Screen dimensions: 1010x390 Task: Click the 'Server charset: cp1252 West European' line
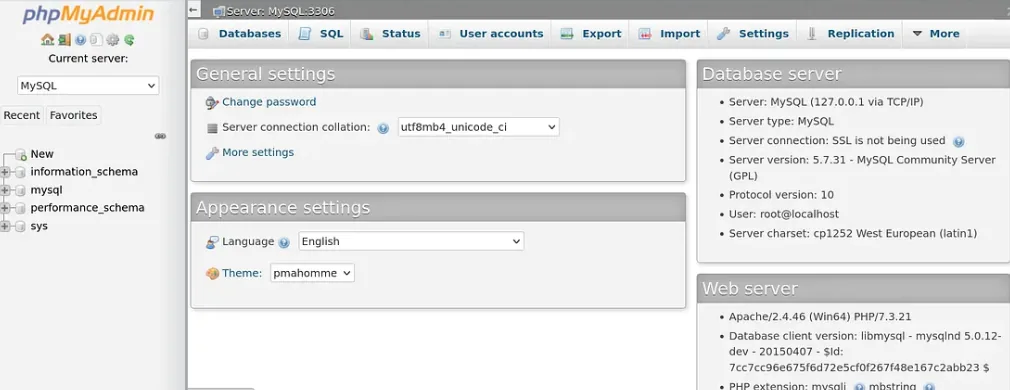pyautogui.click(x=853, y=233)
